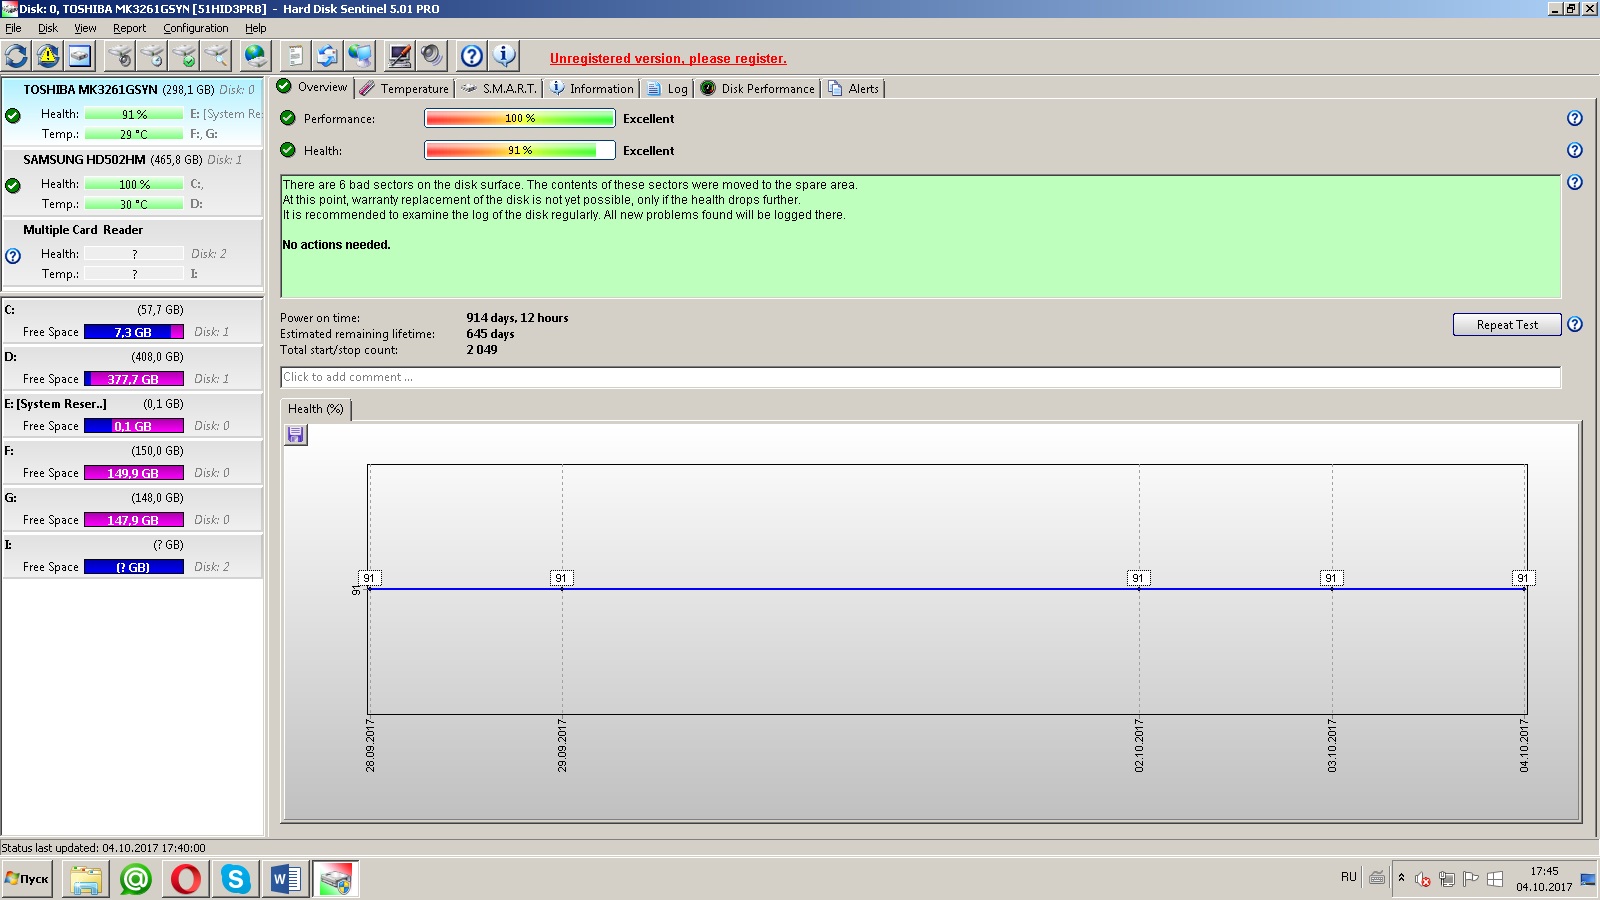1600x900 pixels.
Task: Open help via toolbar question mark icon
Action: (x=472, y=56)
